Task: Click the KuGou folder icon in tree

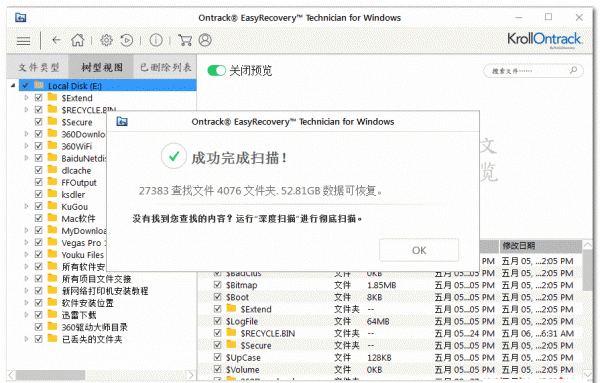Action: [52, 206]
